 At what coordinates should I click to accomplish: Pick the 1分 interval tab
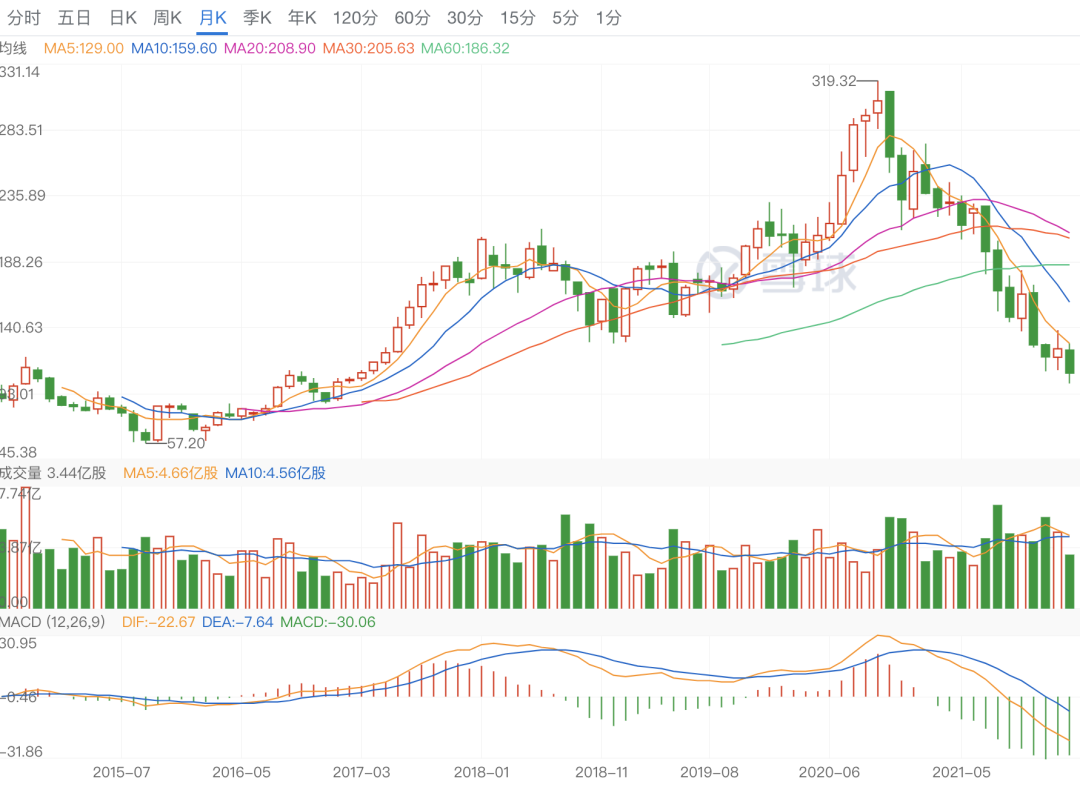click(x=608, y=17)
